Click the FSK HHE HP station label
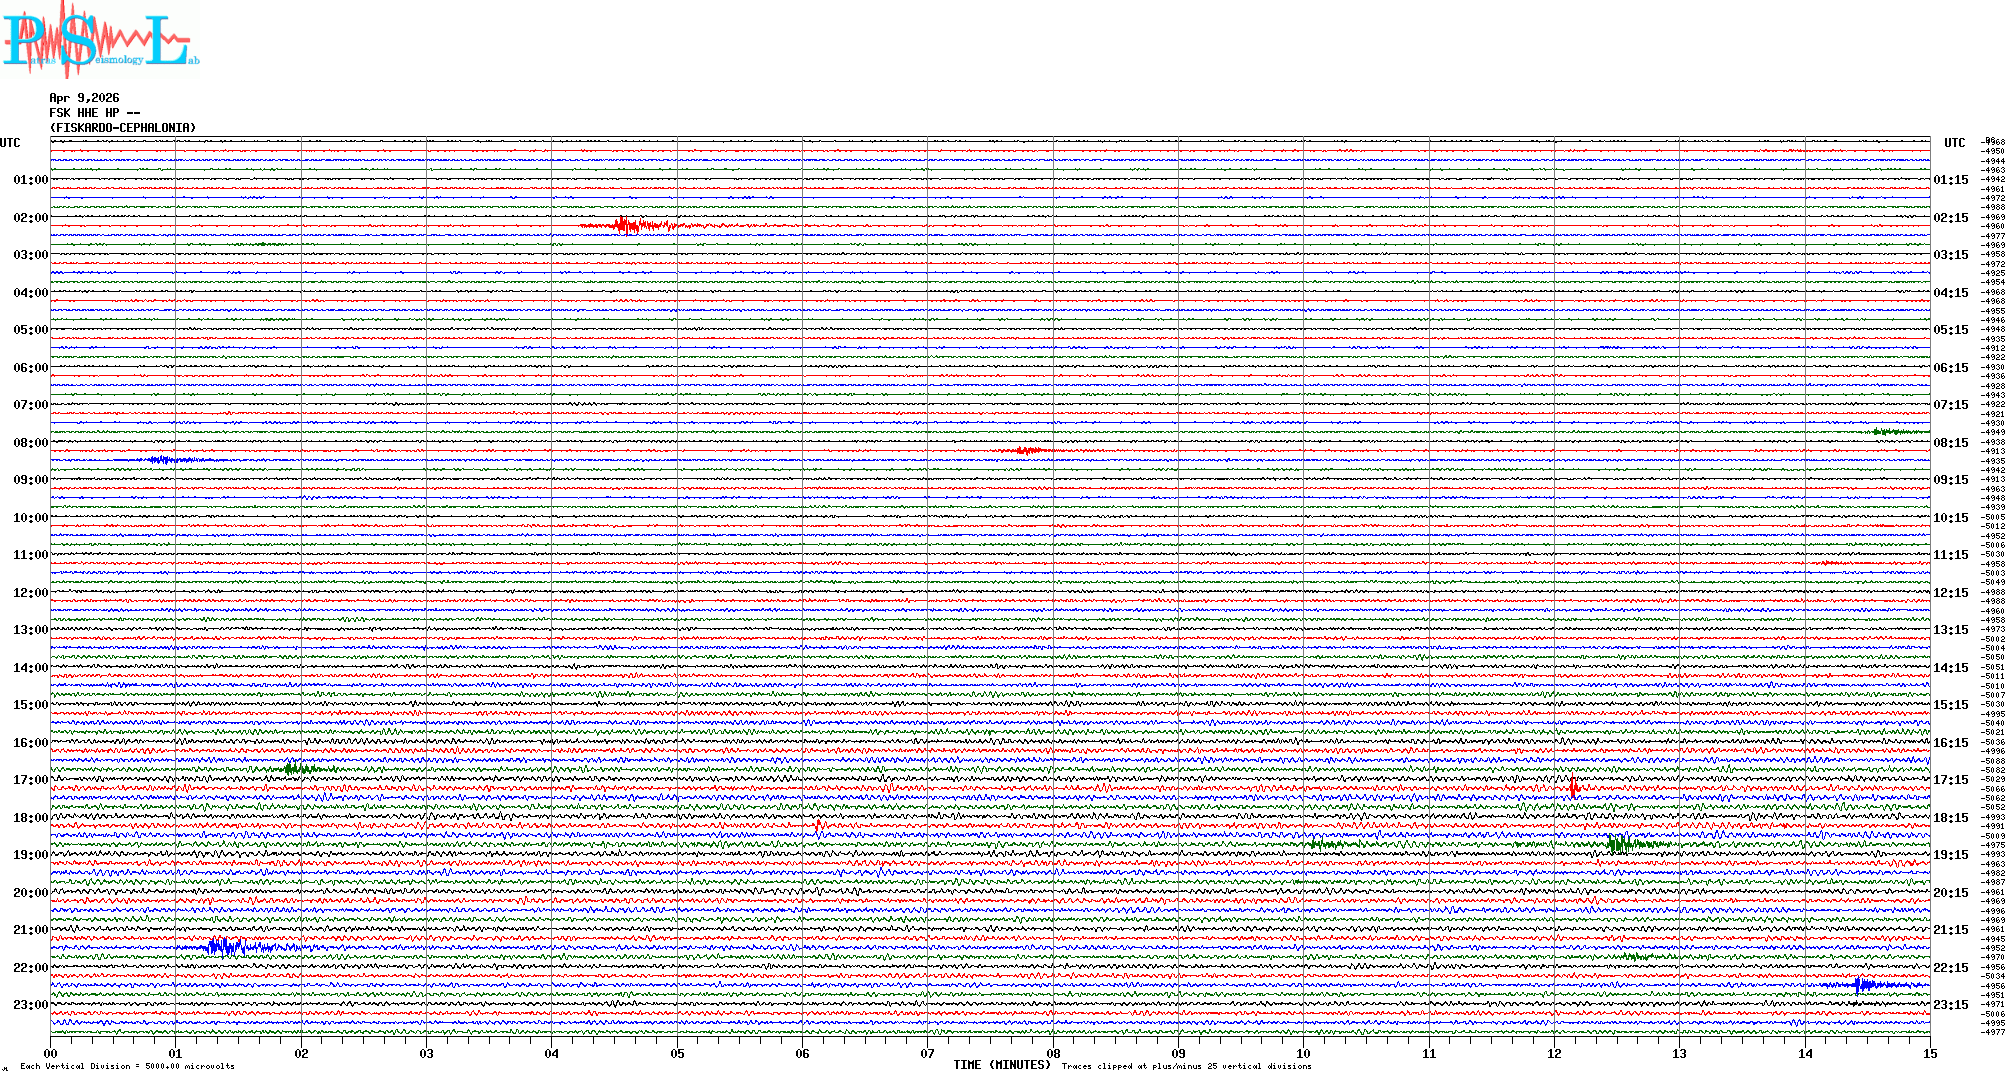The image size is (2010, 1080). click(x=94, y=113)
